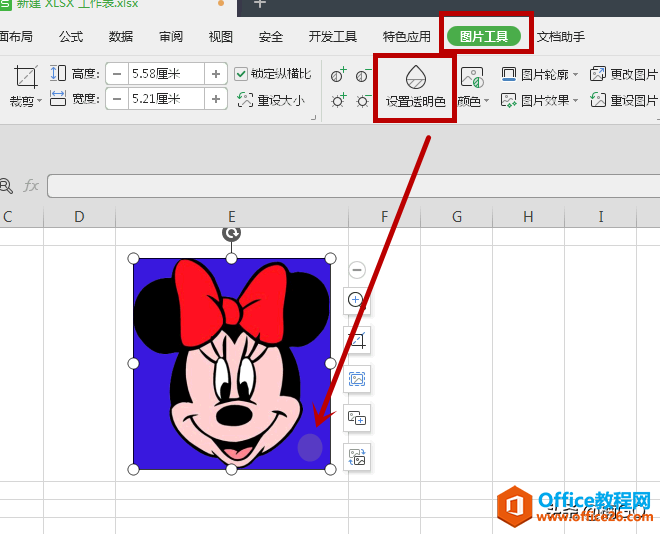The width and height of the screenshot is (660, 534).
Task: Toggle the lock aspect ratio checkbox
Action: click(241, 74)
